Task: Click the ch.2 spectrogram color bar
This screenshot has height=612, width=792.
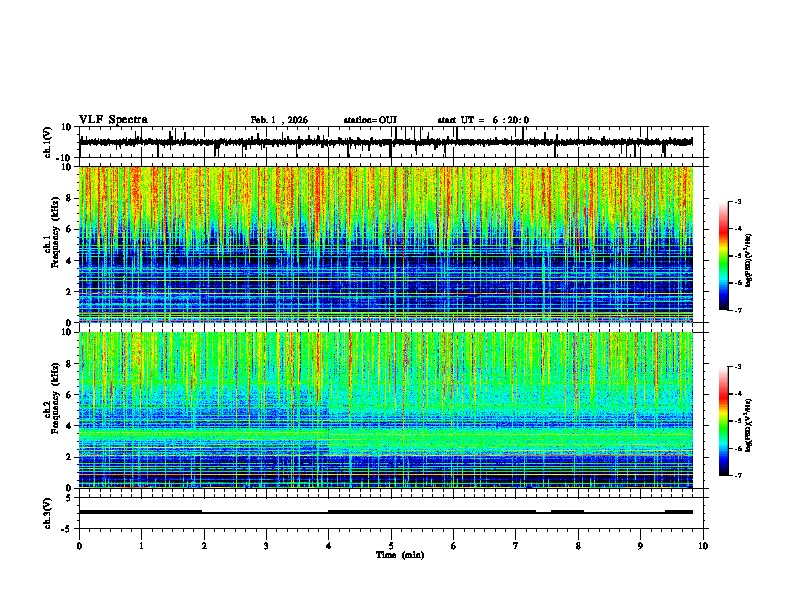Action: 724,421
